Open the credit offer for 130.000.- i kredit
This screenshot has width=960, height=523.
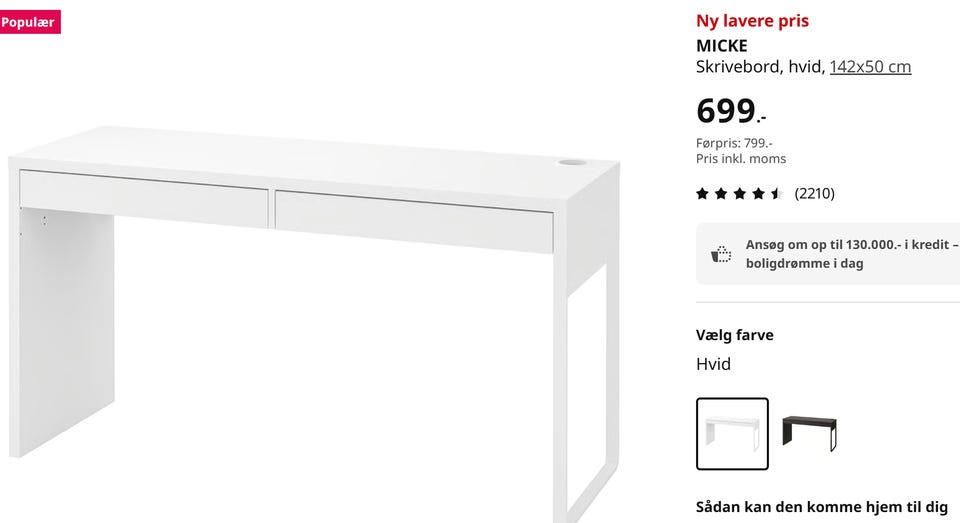tap(828, 254)
